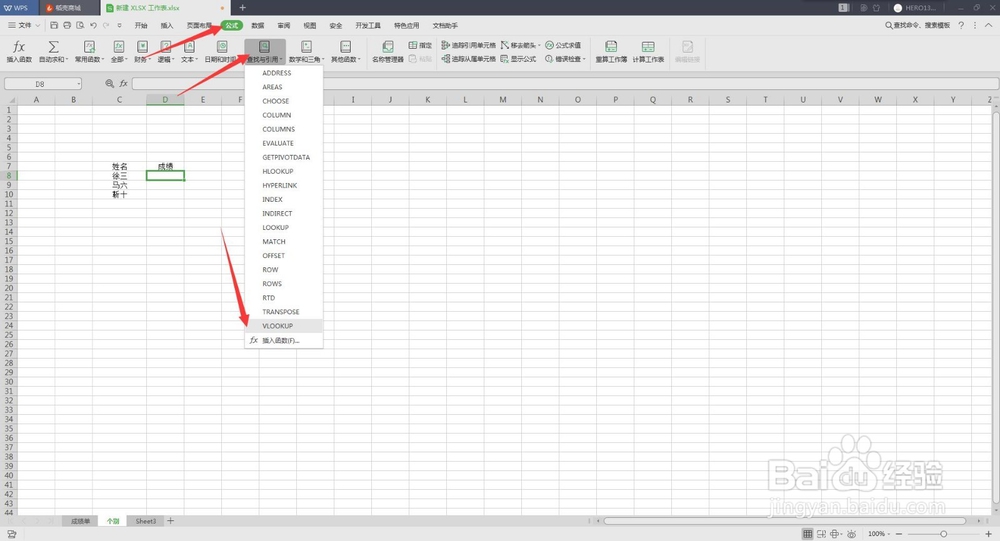Toggle eye protection mode icon

tap(851, 533)
